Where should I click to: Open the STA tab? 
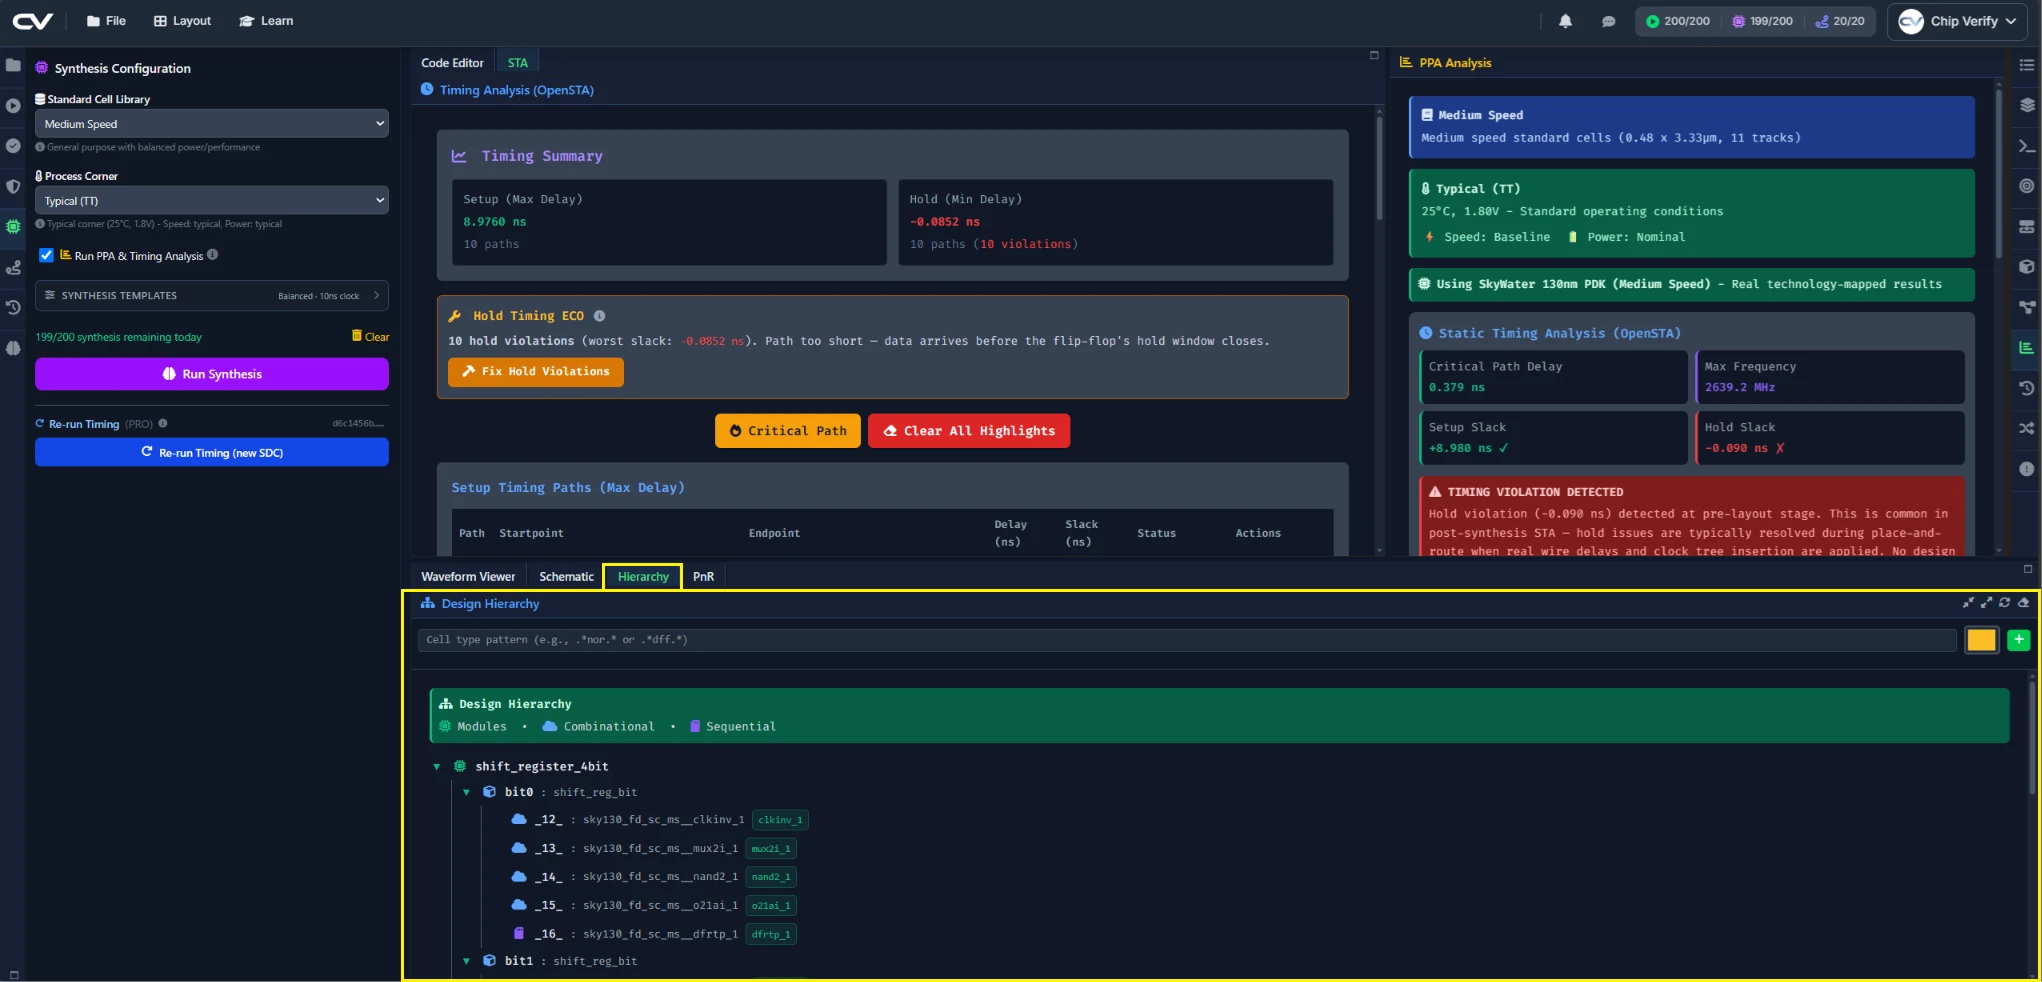[517, 63]
